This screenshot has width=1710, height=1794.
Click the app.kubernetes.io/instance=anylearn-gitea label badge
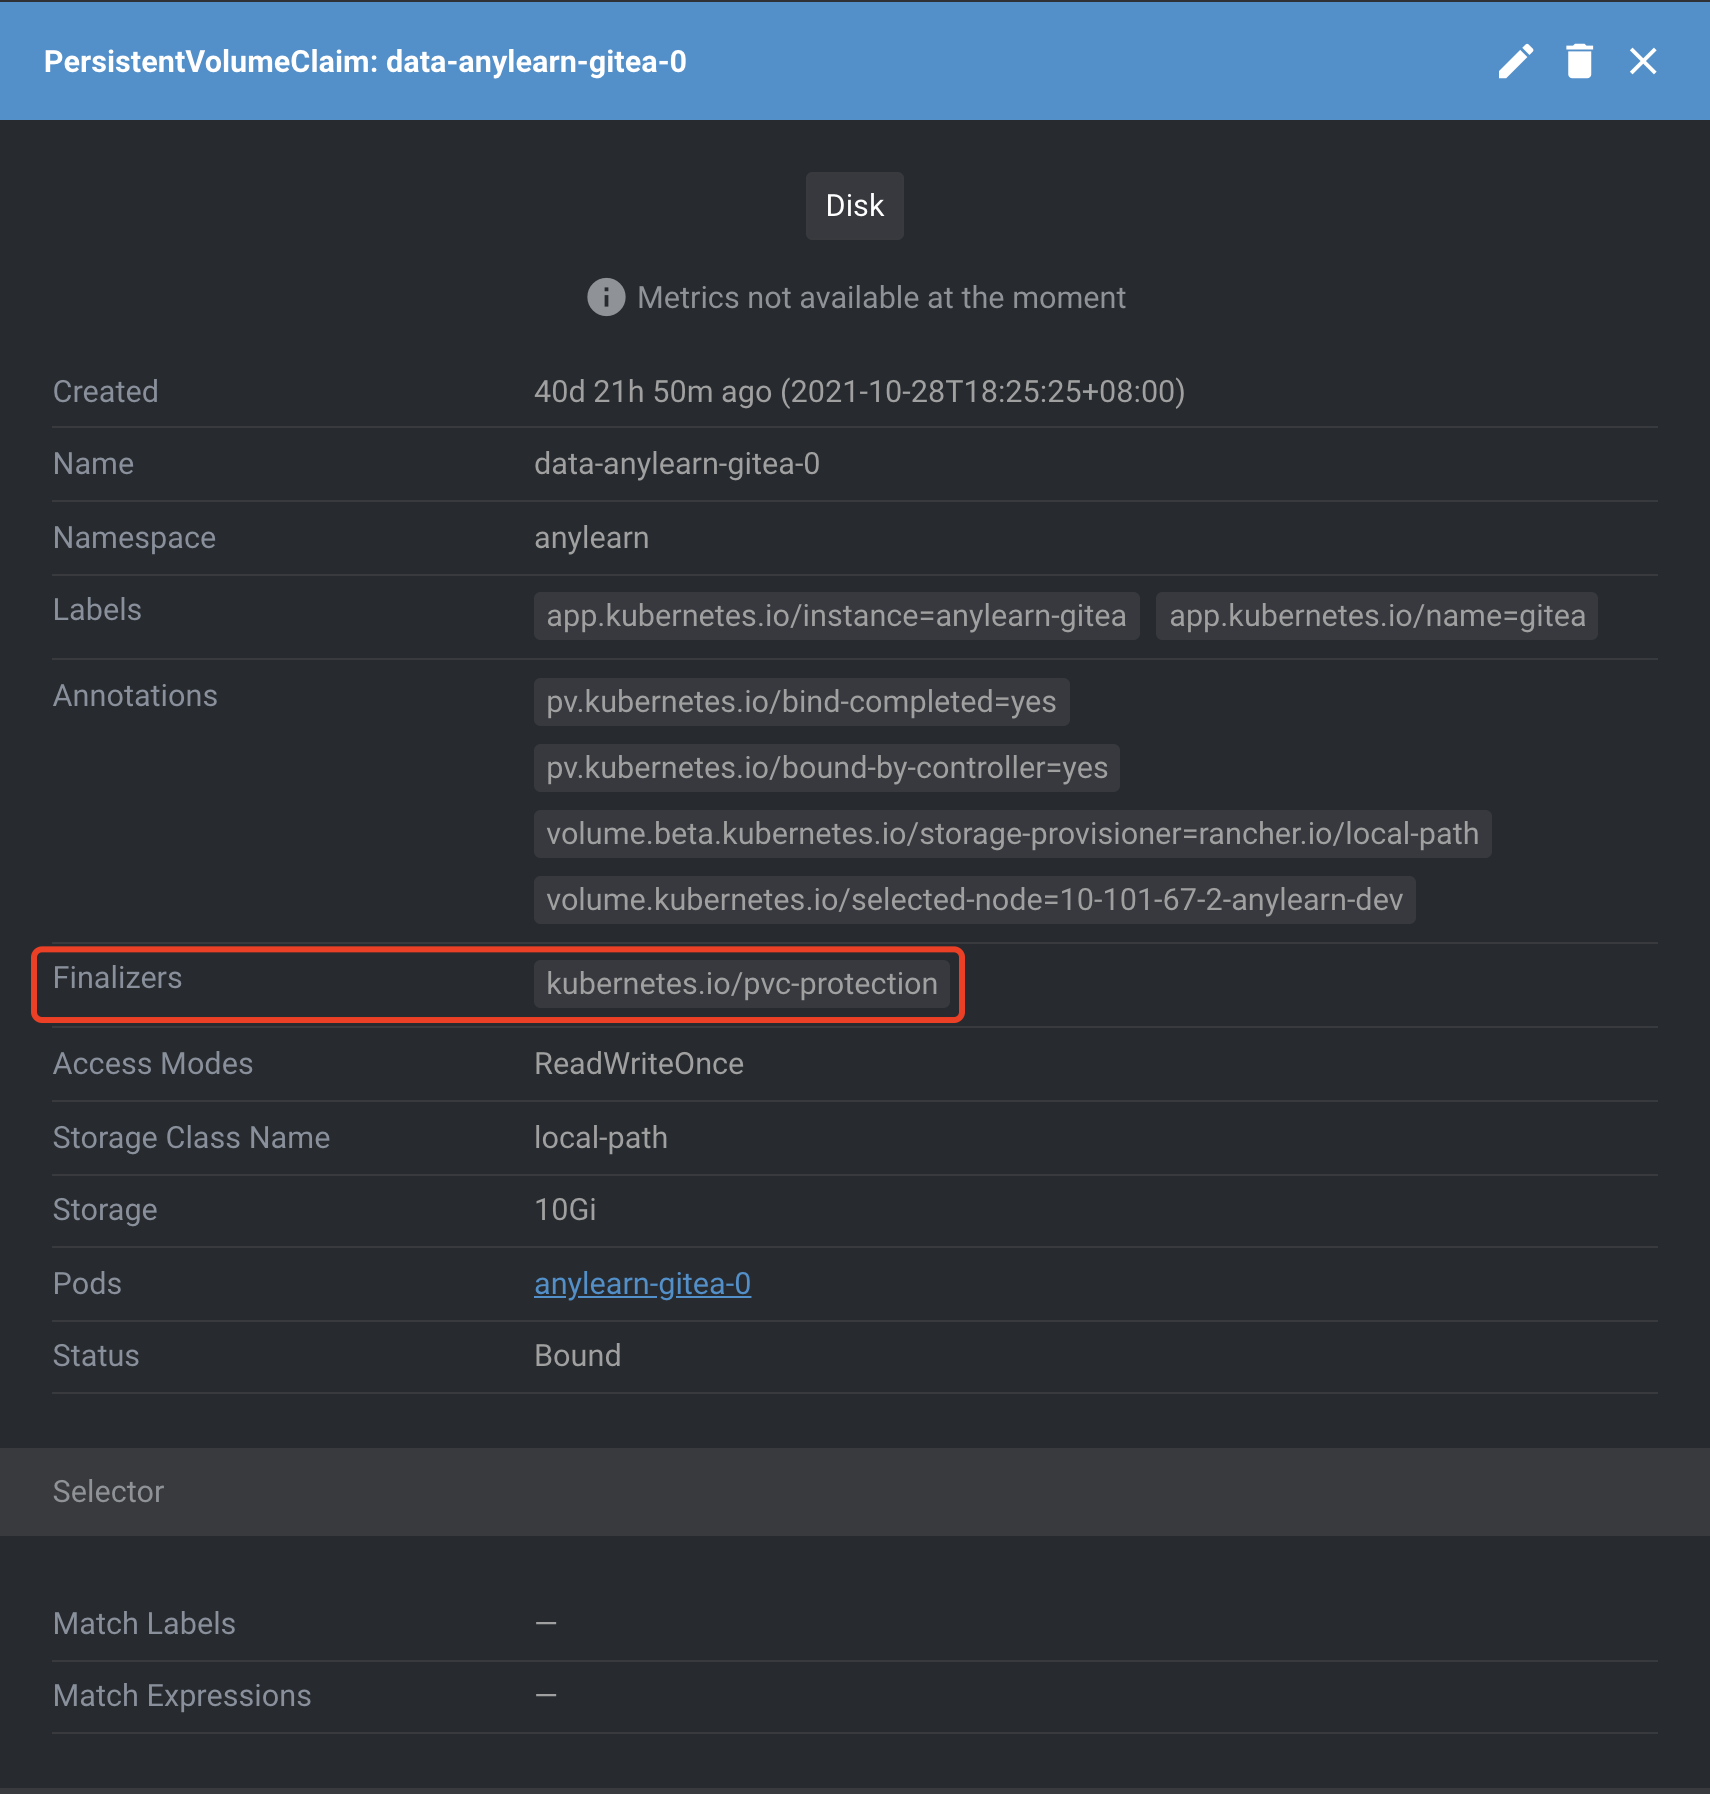[836, 616]
